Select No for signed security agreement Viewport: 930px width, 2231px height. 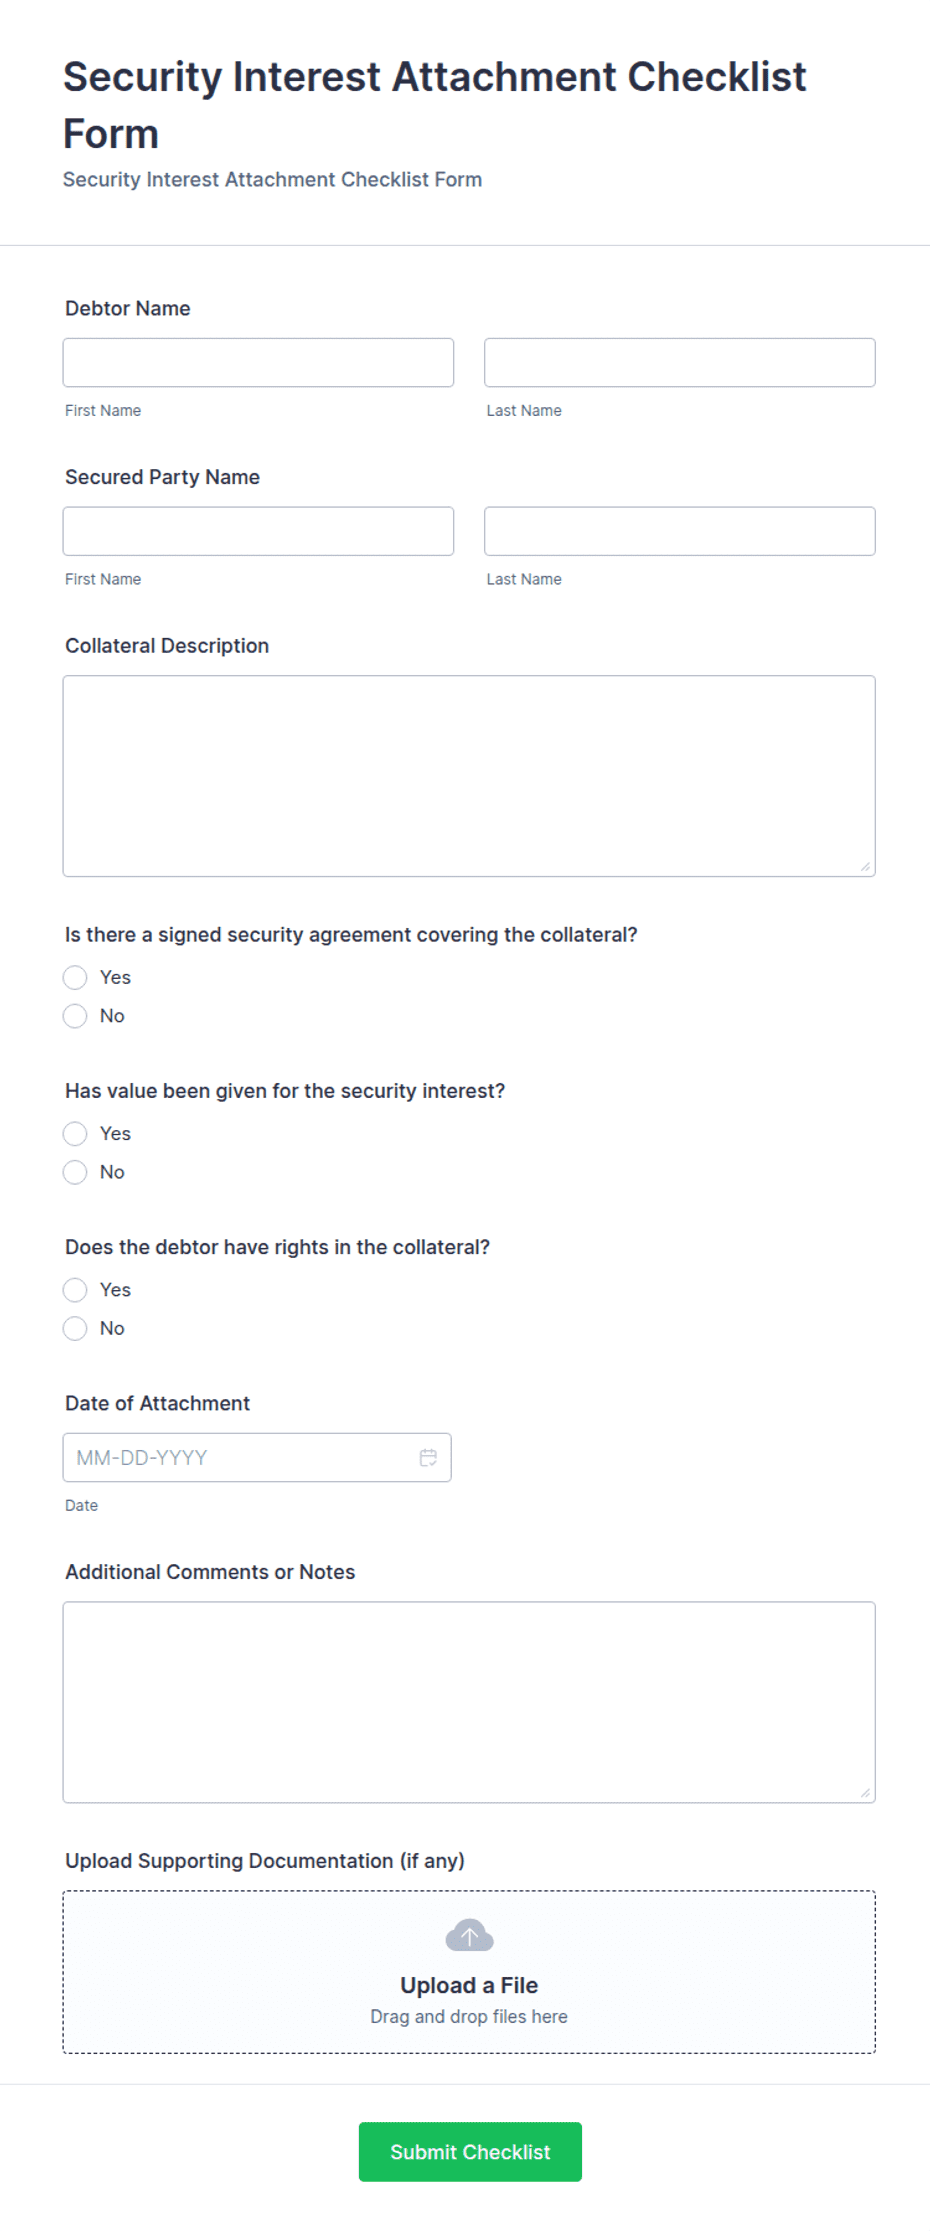(x=75, y=1016)
